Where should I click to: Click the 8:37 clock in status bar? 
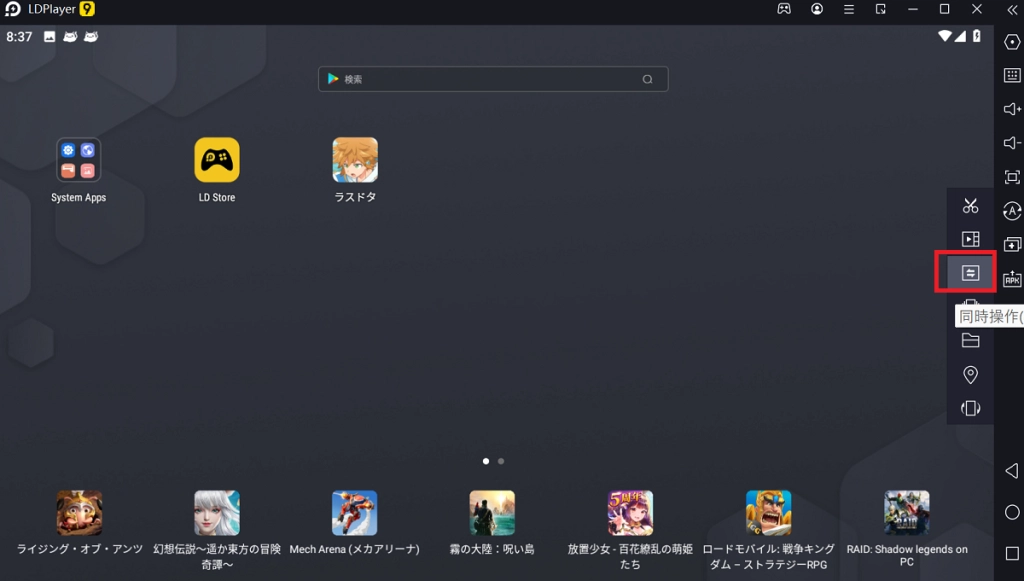(19, 37)
